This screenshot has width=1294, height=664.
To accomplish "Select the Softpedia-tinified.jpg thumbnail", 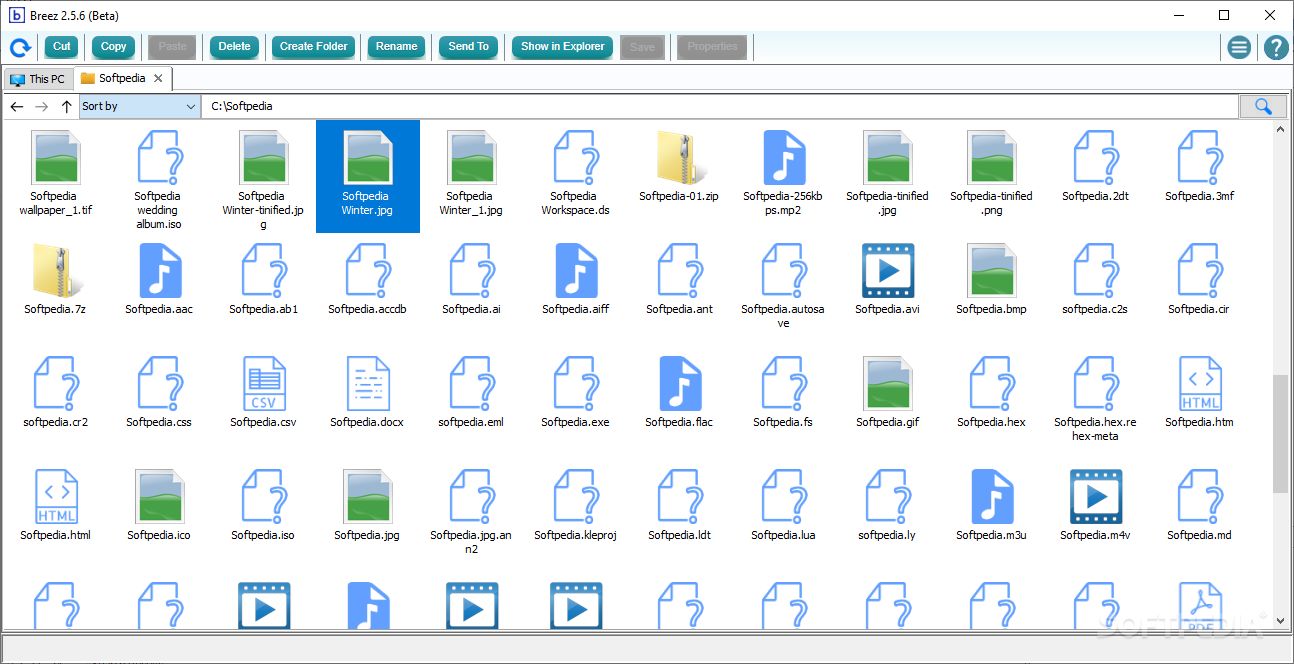I will tap(888, 158).
